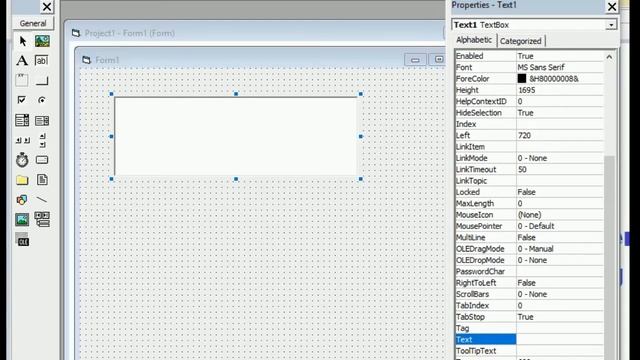Click the Form1 title bar icon

pos(86,60)
